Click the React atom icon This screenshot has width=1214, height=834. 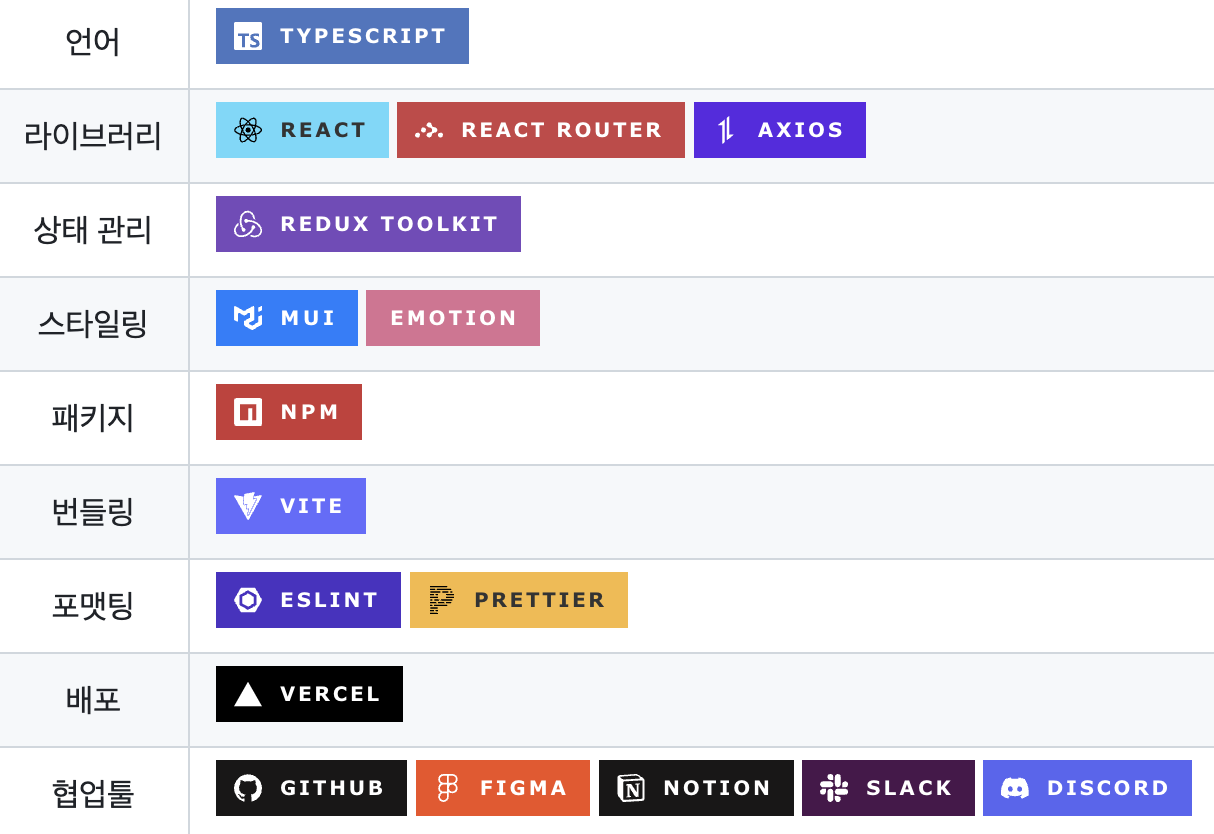[248, 131]
